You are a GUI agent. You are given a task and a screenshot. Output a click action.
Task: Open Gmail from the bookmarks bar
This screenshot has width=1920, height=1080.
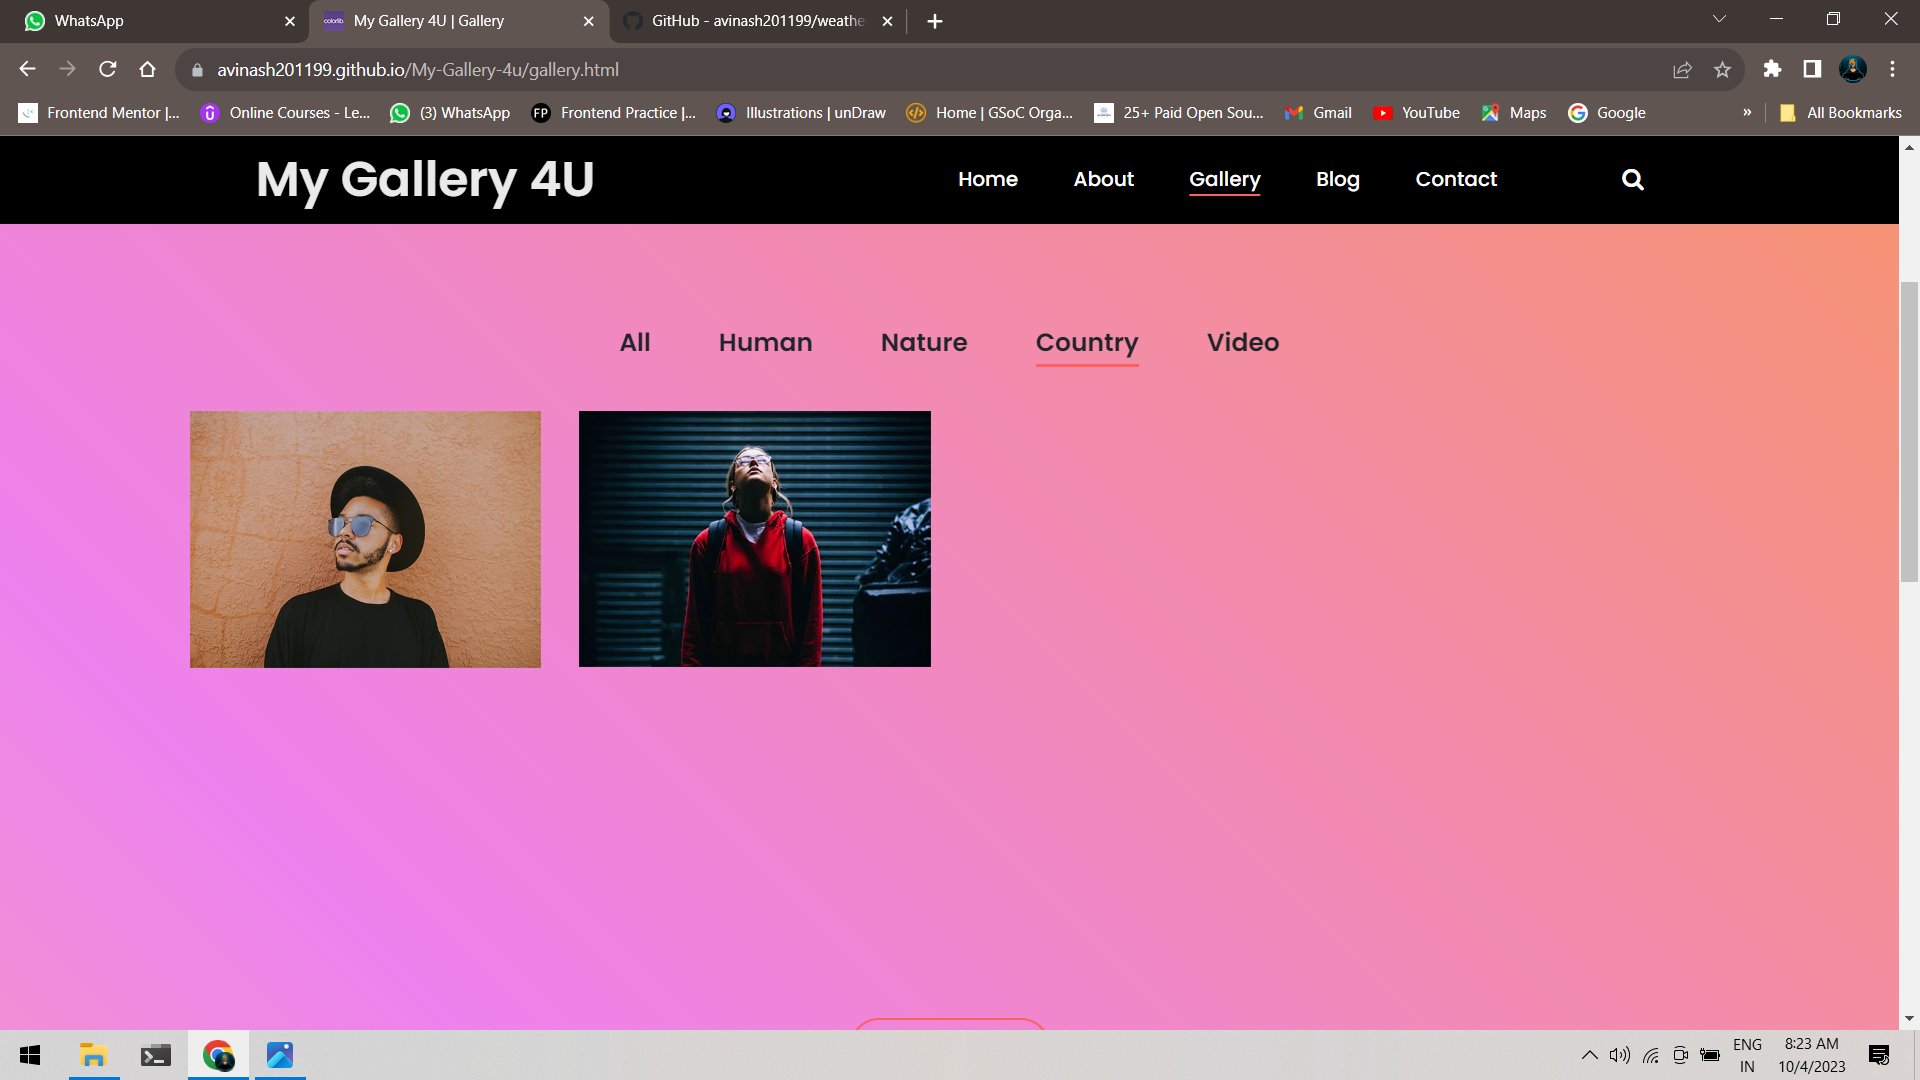(x=1318, y=113)
